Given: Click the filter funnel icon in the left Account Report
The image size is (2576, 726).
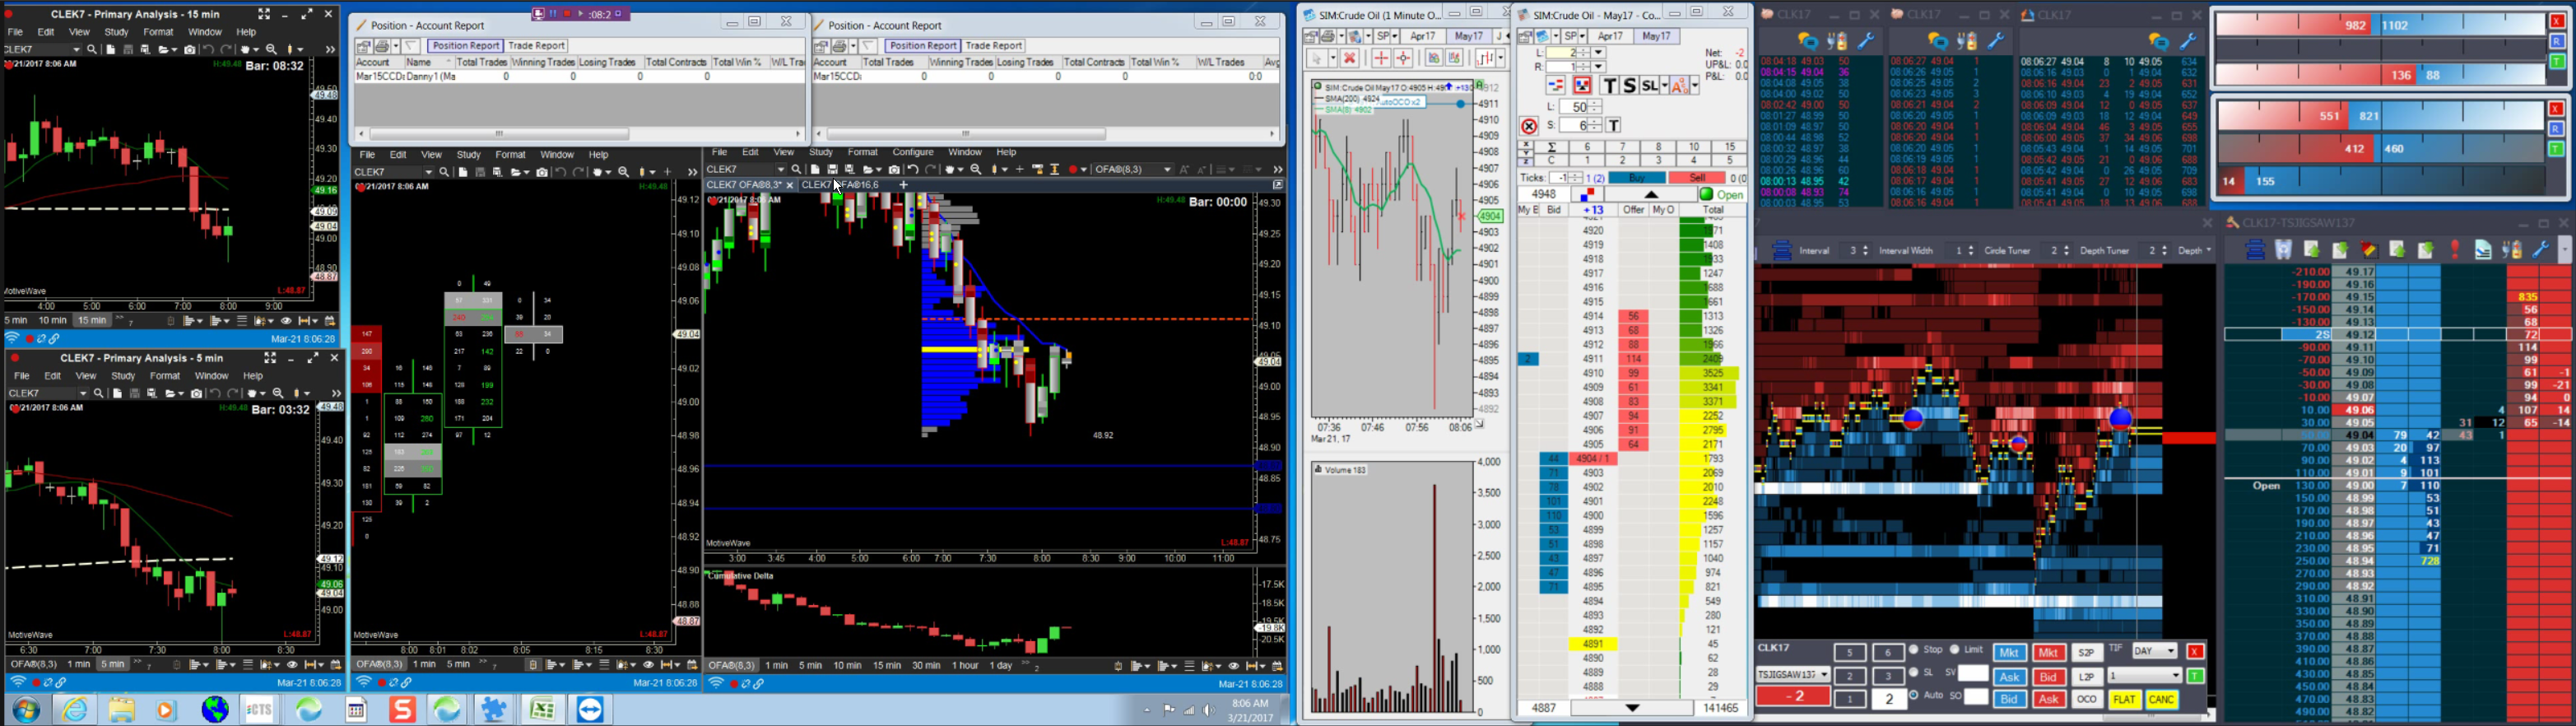Looking at the screenshot, I should (410, 46).
